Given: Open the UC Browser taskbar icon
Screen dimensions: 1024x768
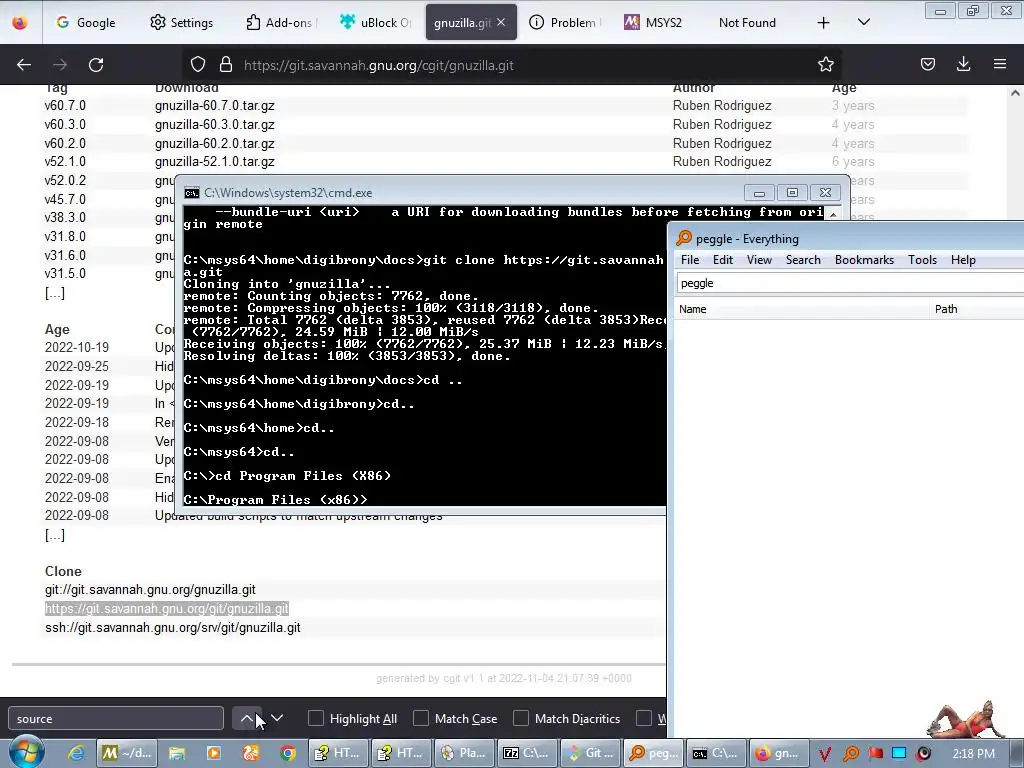Looking at the screenshot, I should [251, 753].
